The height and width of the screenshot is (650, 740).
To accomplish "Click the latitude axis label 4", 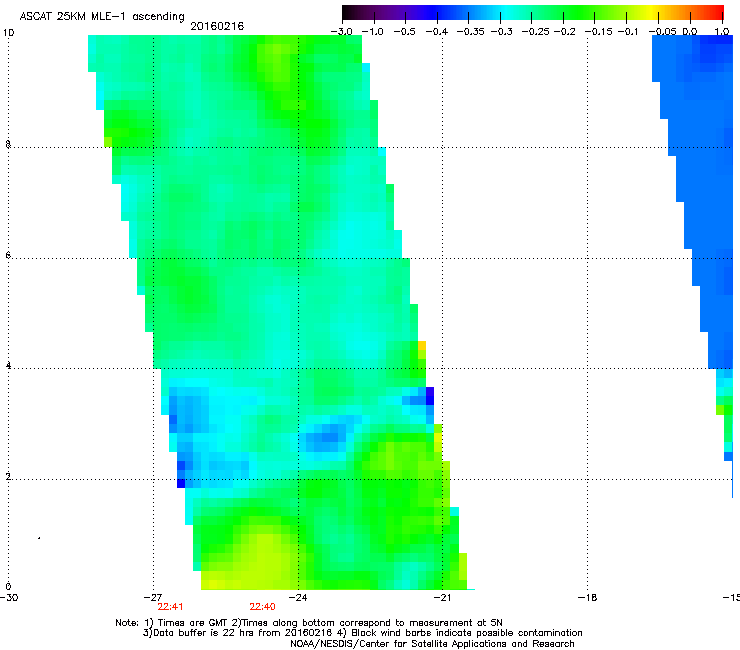I will (x=8, y=365).
